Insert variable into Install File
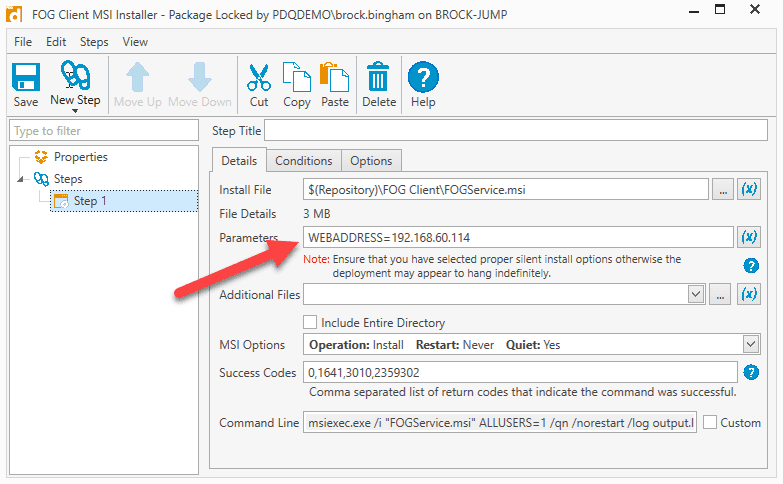 pyautogui.click(x=749, y=190)
